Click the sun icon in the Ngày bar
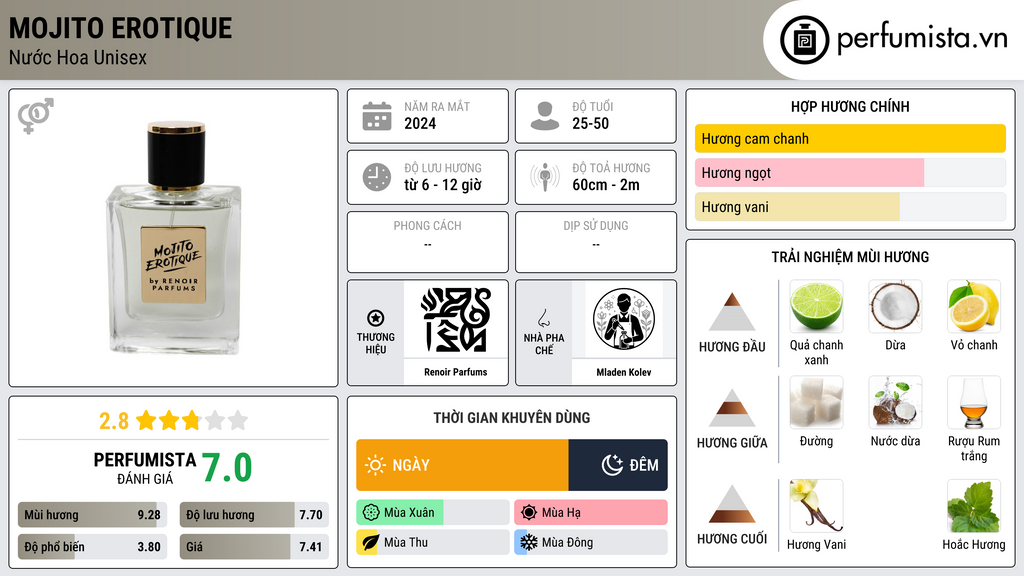Image resolution: width=1024 pixels, height=576 pixels. (376, 465)
